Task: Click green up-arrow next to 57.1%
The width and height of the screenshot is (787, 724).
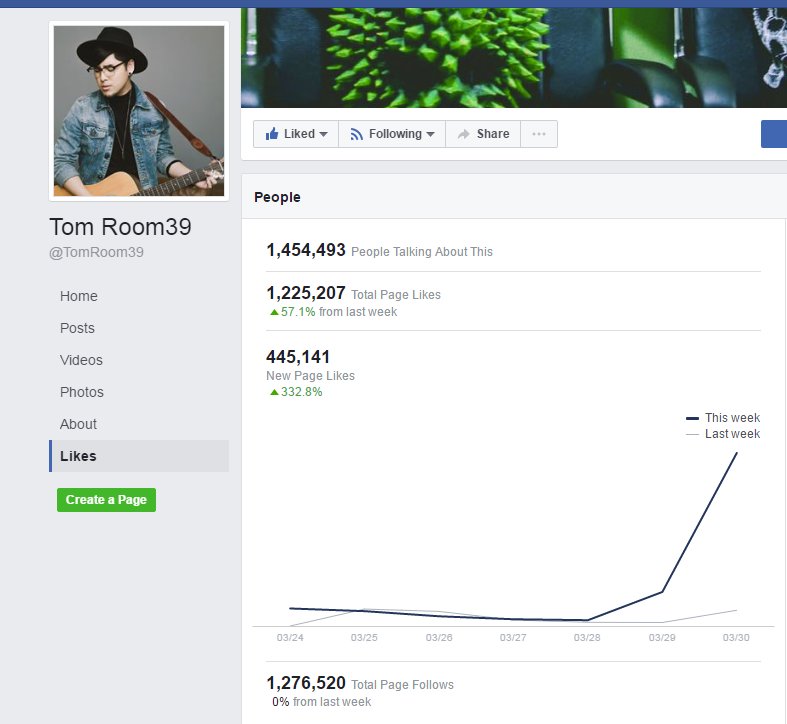Action: (274, 312)
